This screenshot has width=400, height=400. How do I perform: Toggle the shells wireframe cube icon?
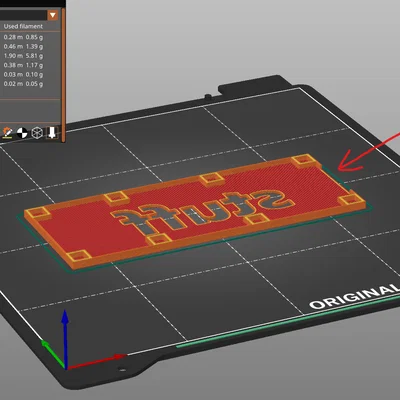coord(37,133)
